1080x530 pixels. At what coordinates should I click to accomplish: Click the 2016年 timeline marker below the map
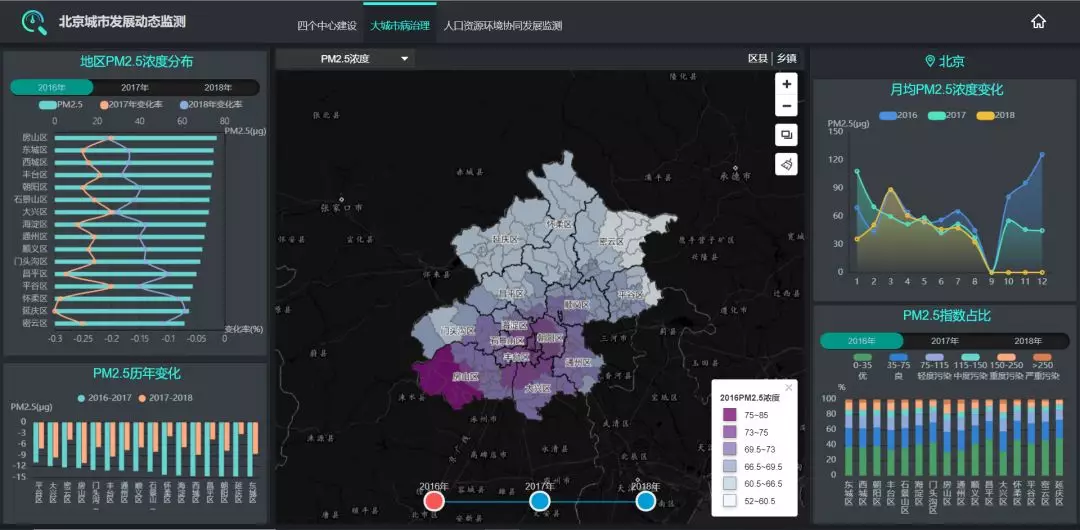(434, 500)
